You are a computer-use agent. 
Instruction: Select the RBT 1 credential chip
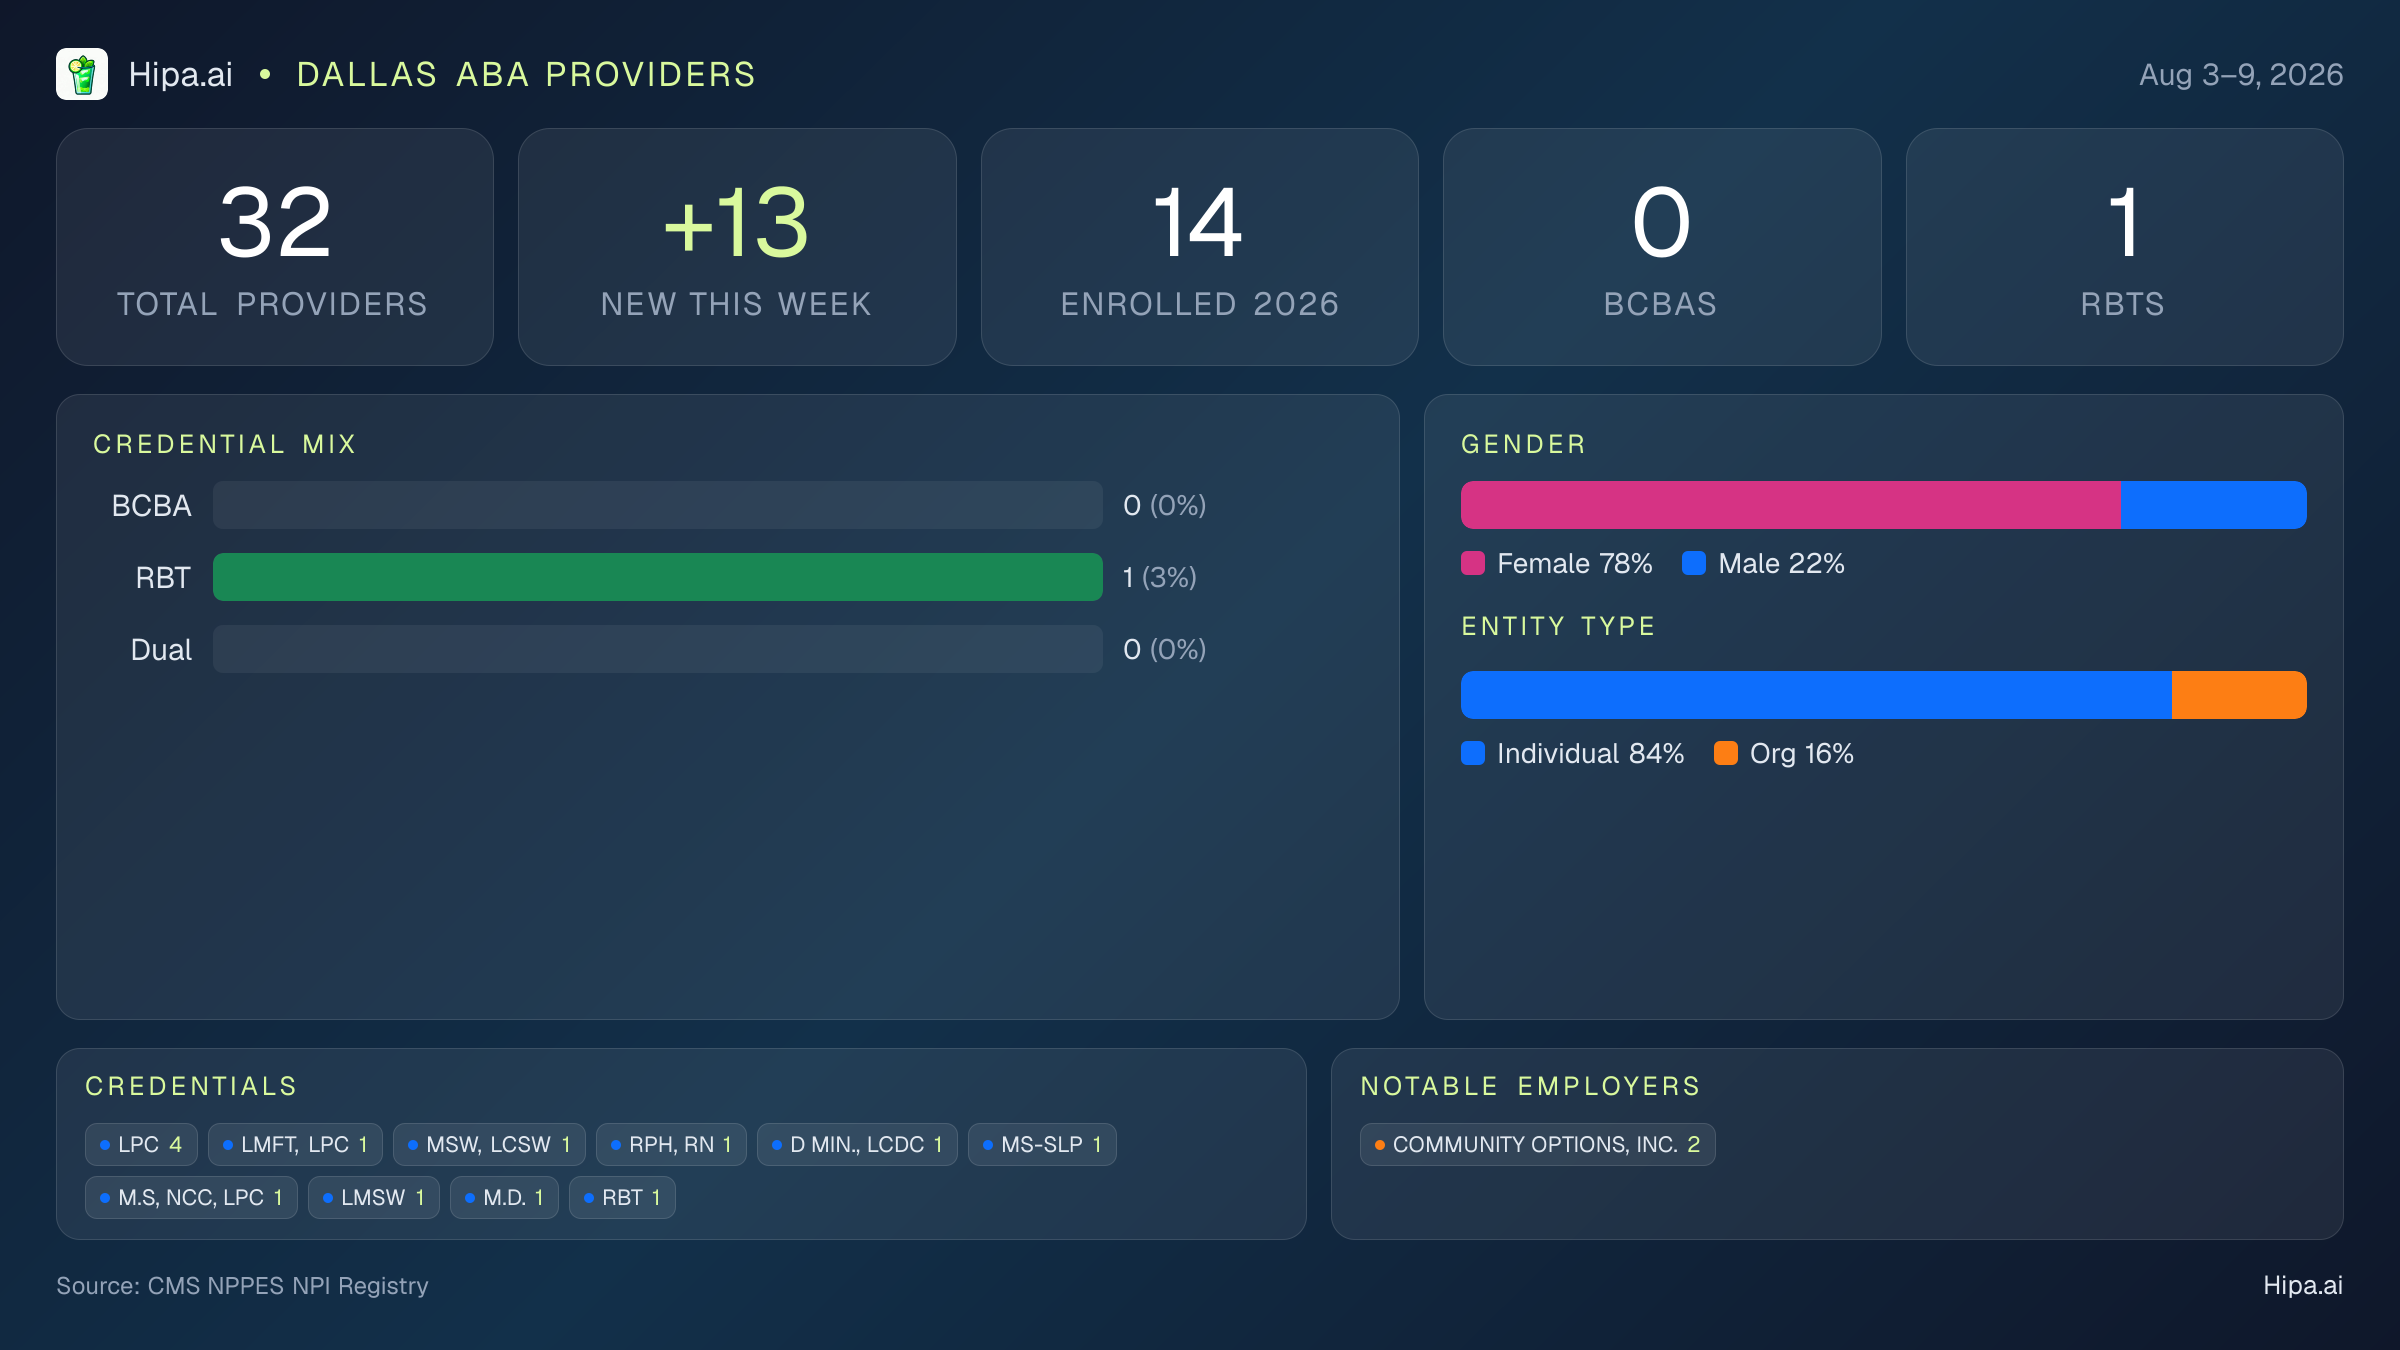coord(622,1198)
